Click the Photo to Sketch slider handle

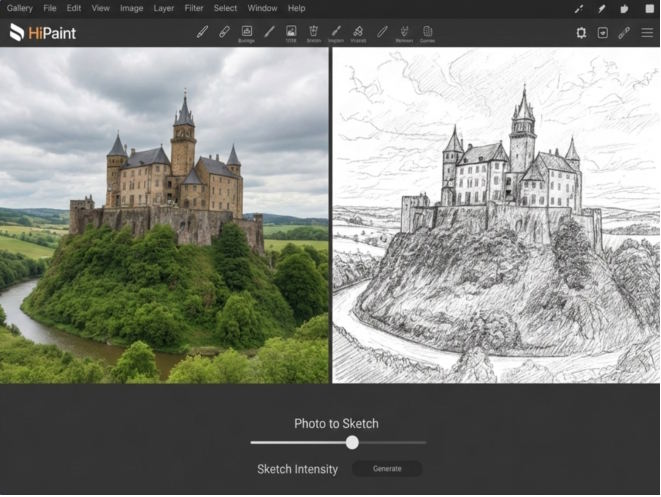tap(352, 443)
